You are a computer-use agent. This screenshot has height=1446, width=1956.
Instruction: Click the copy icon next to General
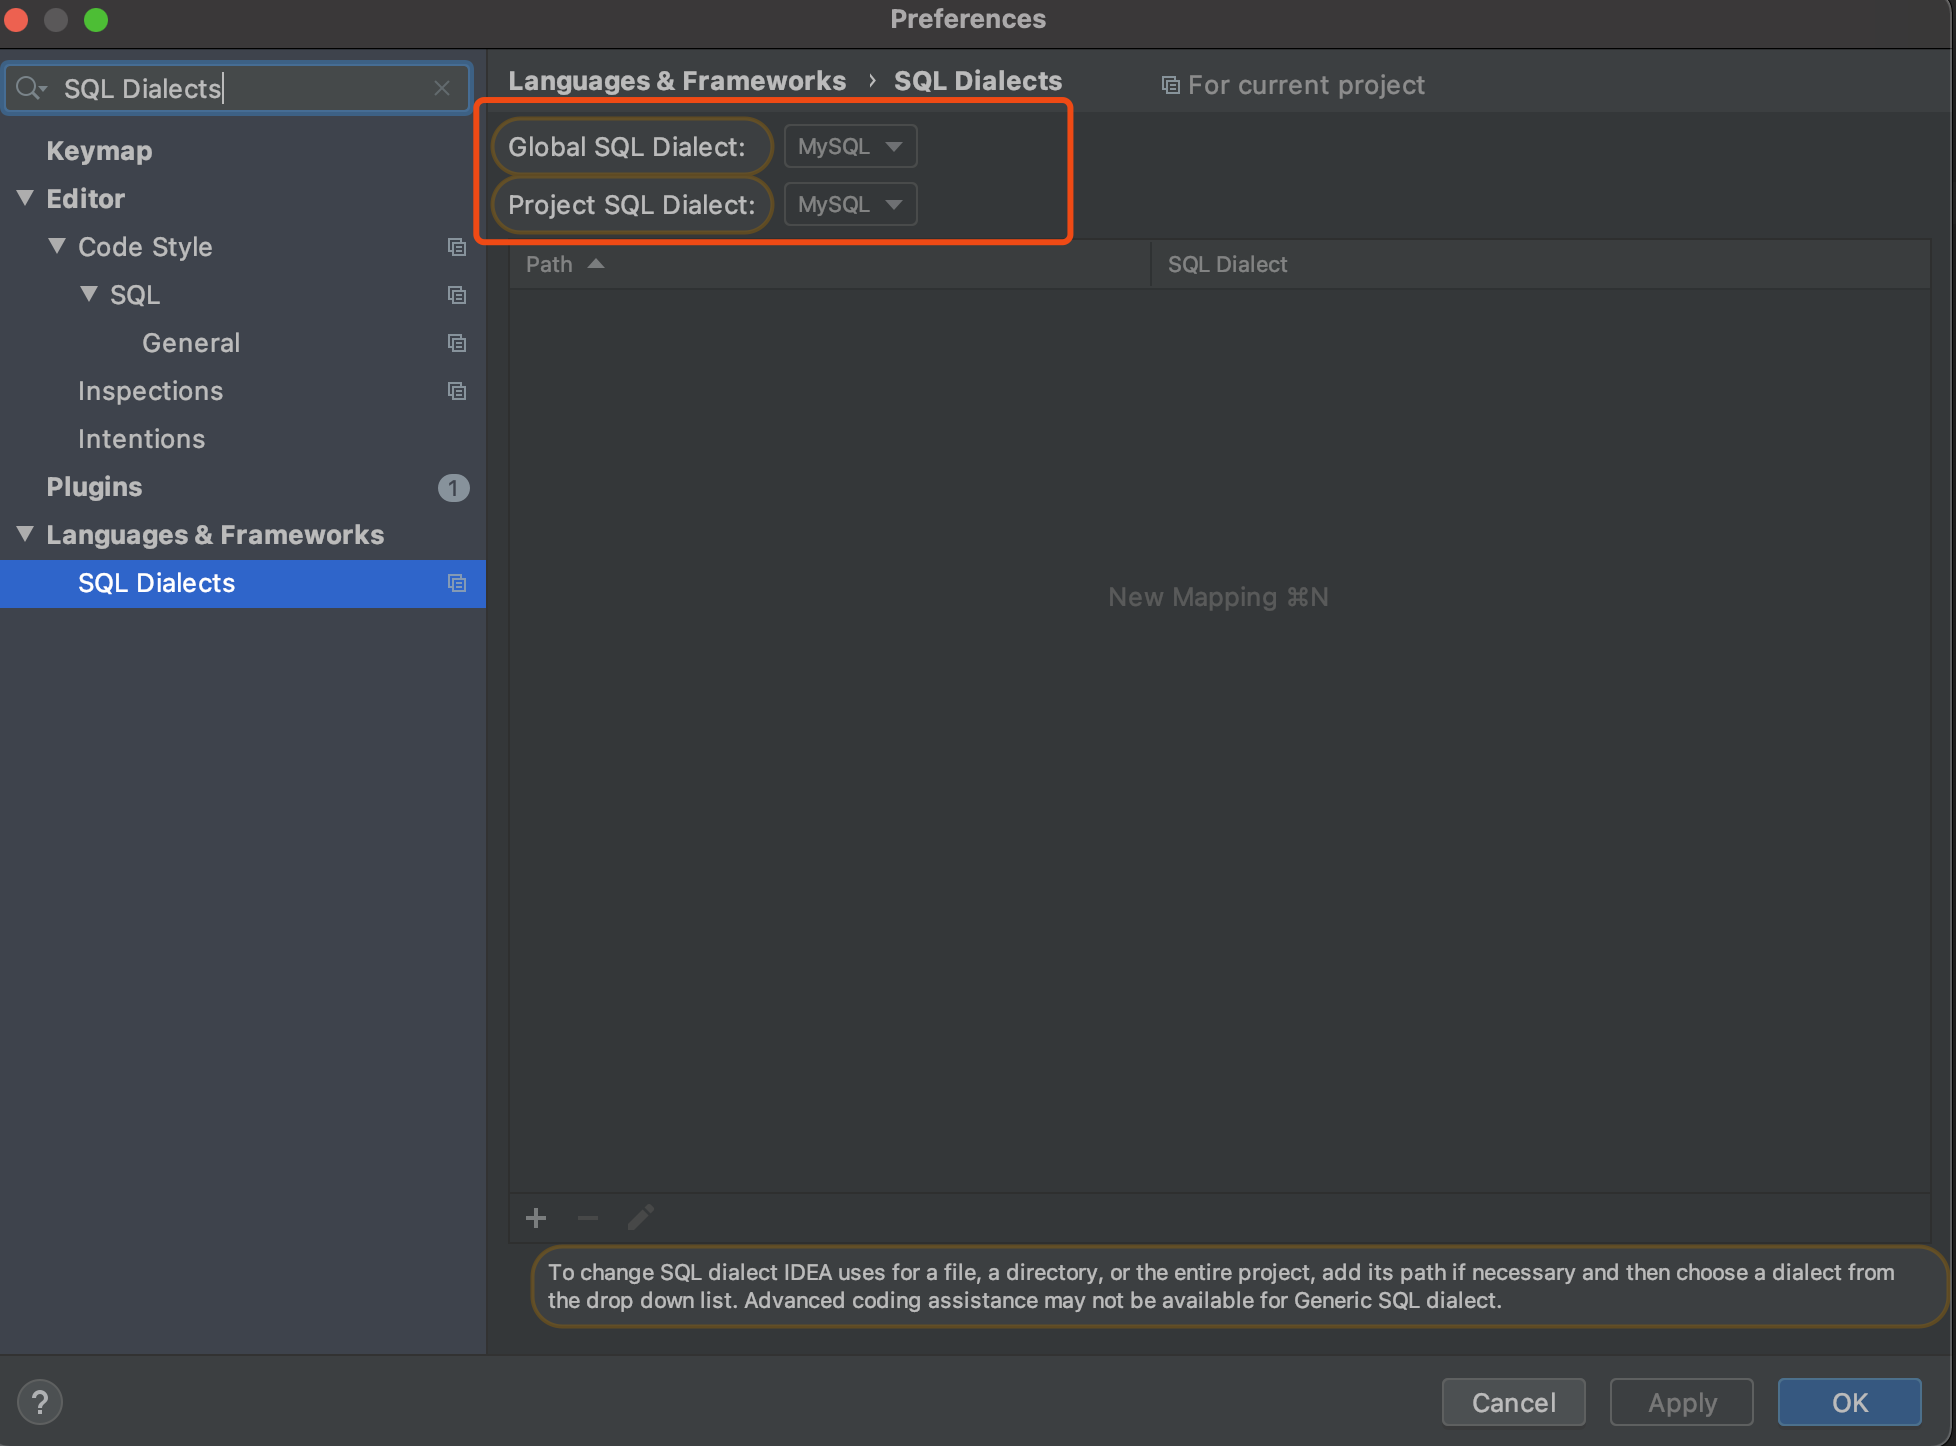[x=456, y=342]
